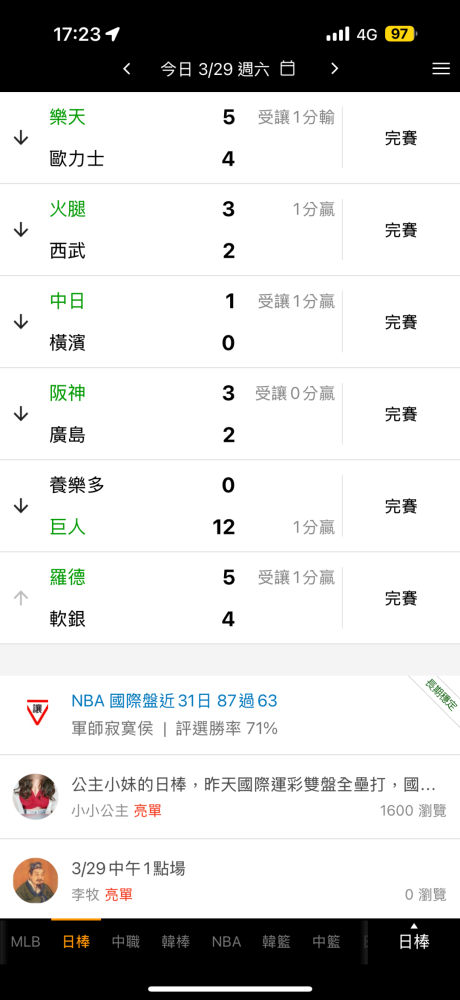Expand the 樂天 vs 歐力士 game arrow

(21, 138)
